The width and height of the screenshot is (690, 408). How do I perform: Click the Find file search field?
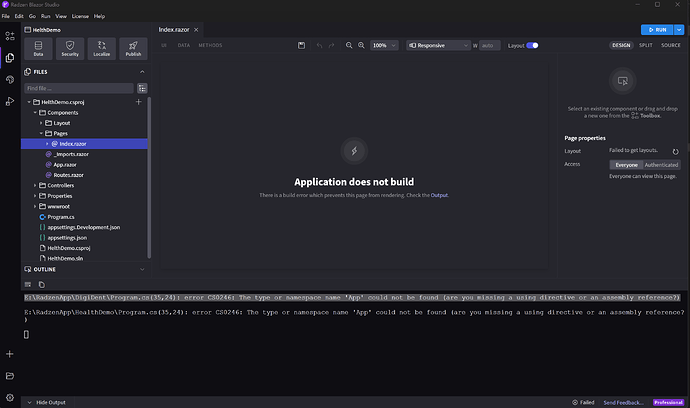tap(80, 88)
